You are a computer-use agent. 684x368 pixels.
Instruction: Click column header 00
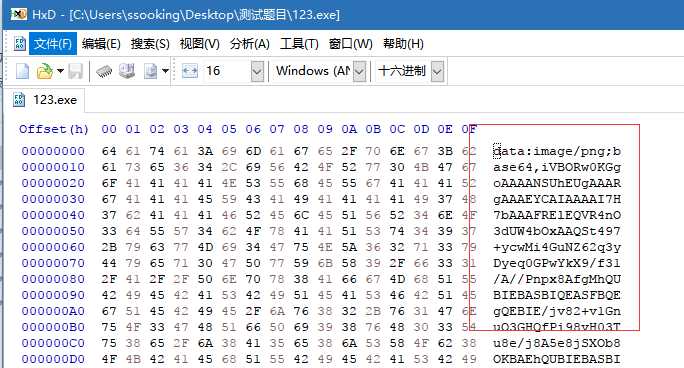pyautogui.click(x=109, y=129)
